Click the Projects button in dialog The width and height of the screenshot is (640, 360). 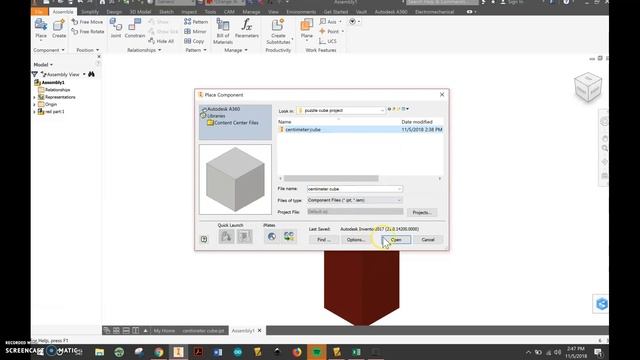tap(422, 212)
